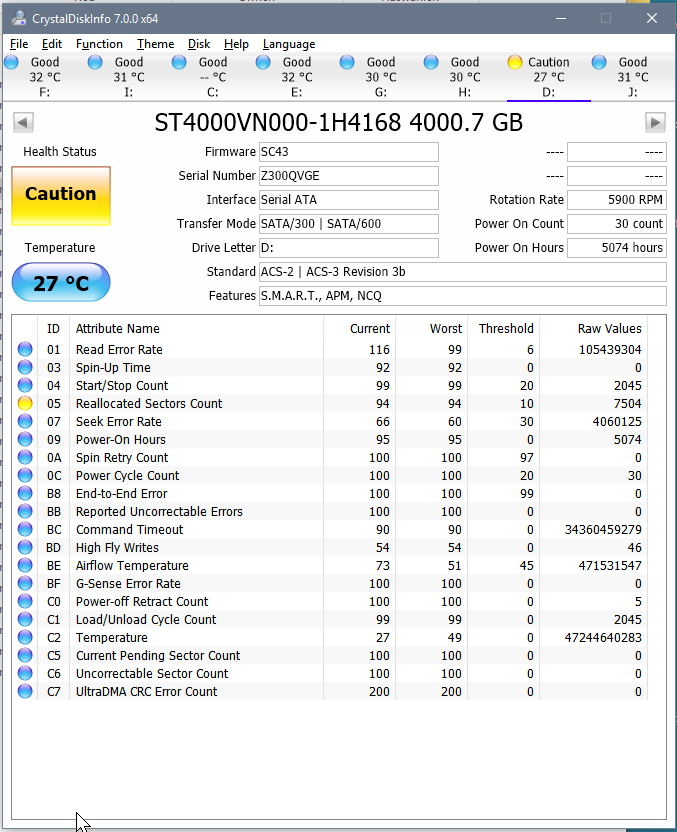The height and width of the screenshot is (832, 677).
Task: Click the CrystalDiskInfo title bar icon
Action: pos(19,19)
